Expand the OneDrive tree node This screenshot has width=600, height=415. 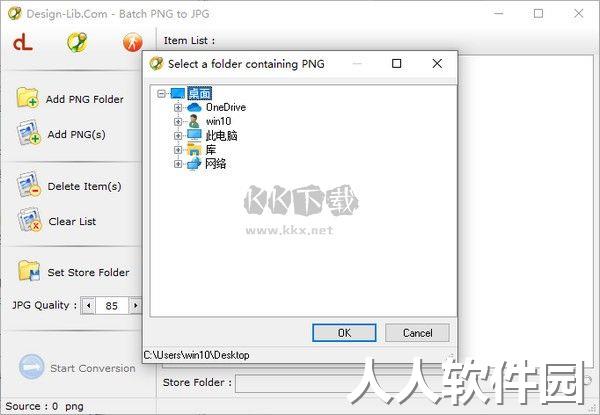(178, 108)
